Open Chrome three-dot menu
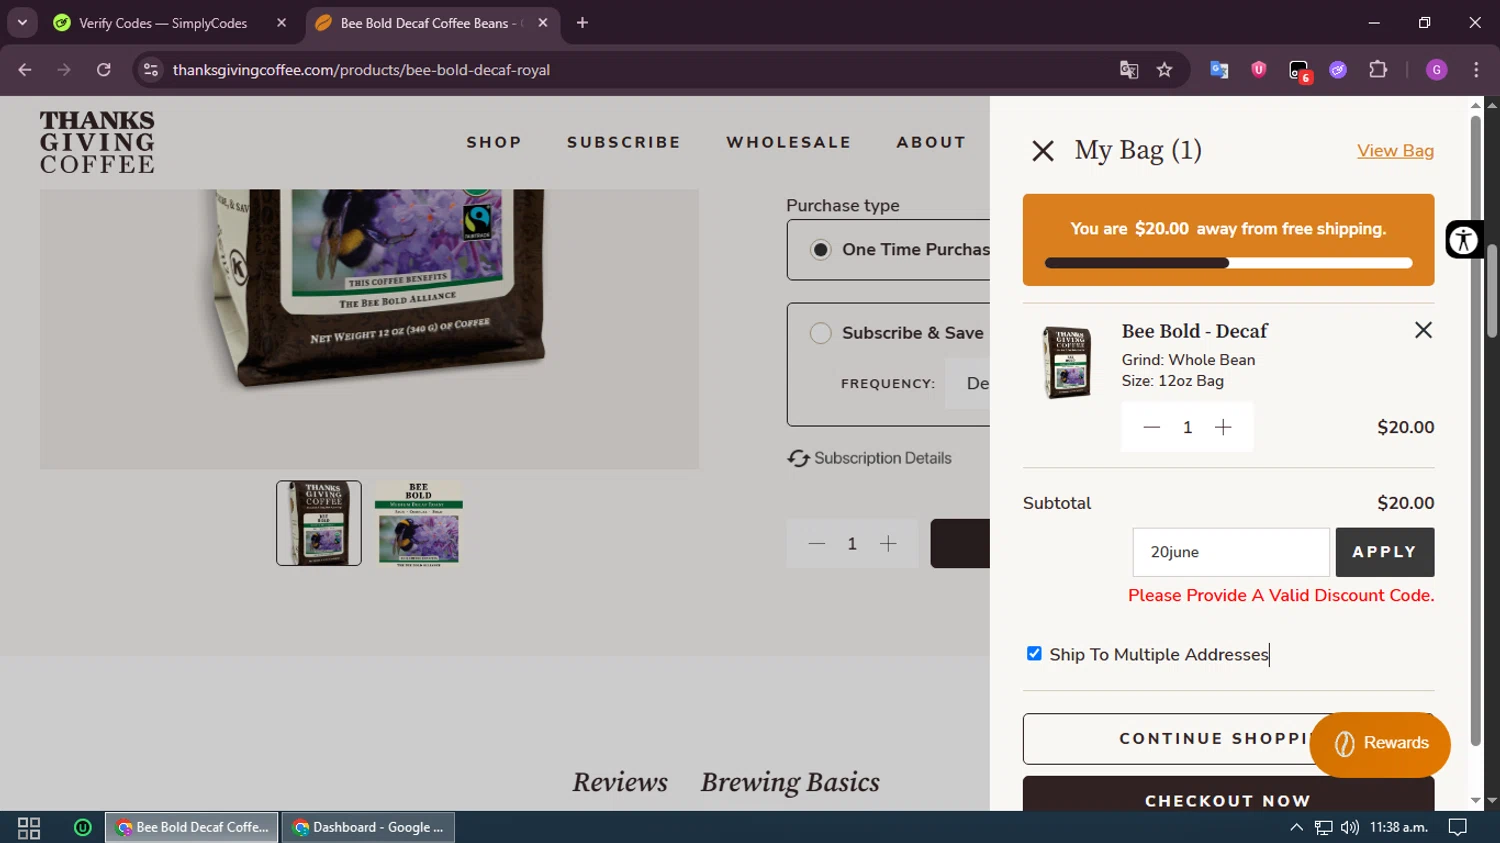The height and width of the screenshot is (843, 1500). (1476, 70)
